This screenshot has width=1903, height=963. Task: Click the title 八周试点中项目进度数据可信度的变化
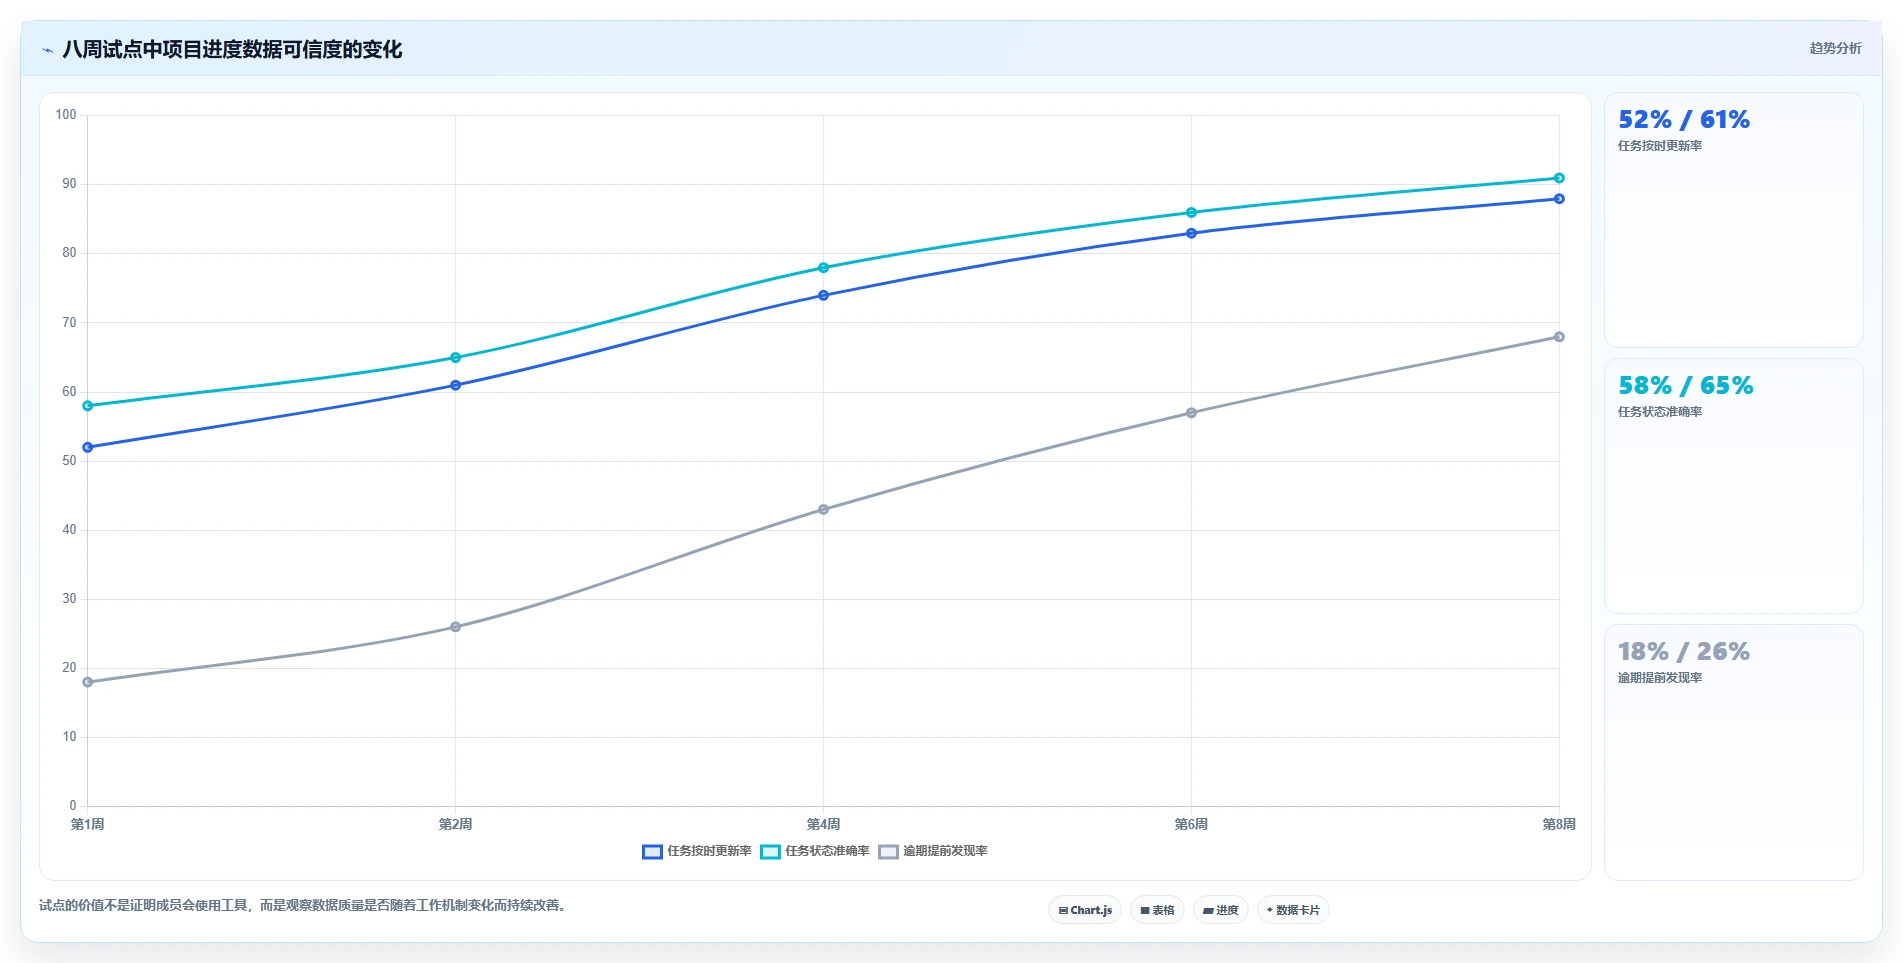(232, 49)
